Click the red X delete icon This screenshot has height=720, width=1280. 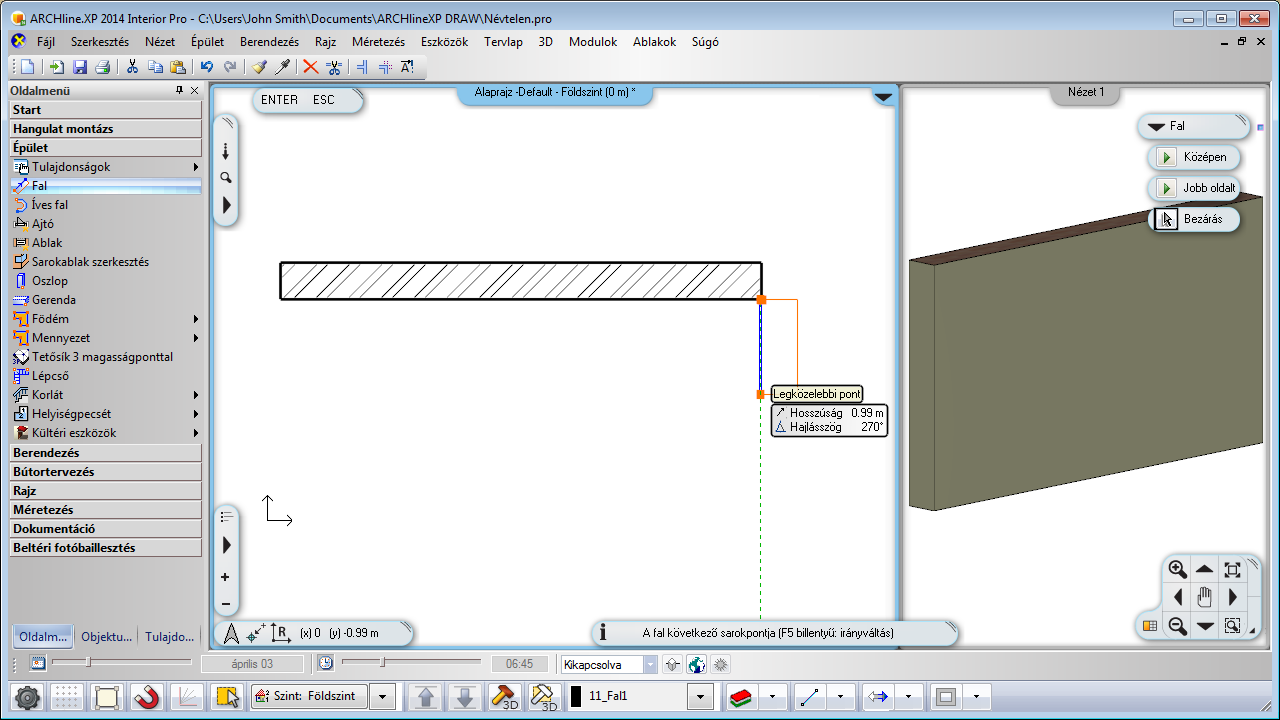click(311, 67)
